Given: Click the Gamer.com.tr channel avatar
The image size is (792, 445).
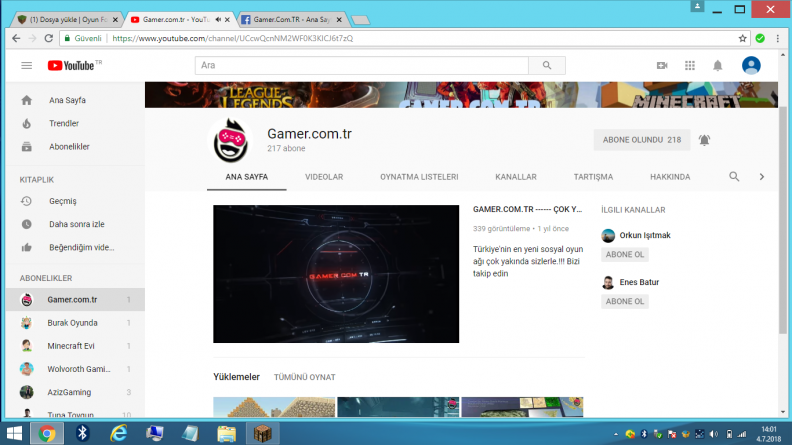Looking at the screenshot, I should coord(230,140).
